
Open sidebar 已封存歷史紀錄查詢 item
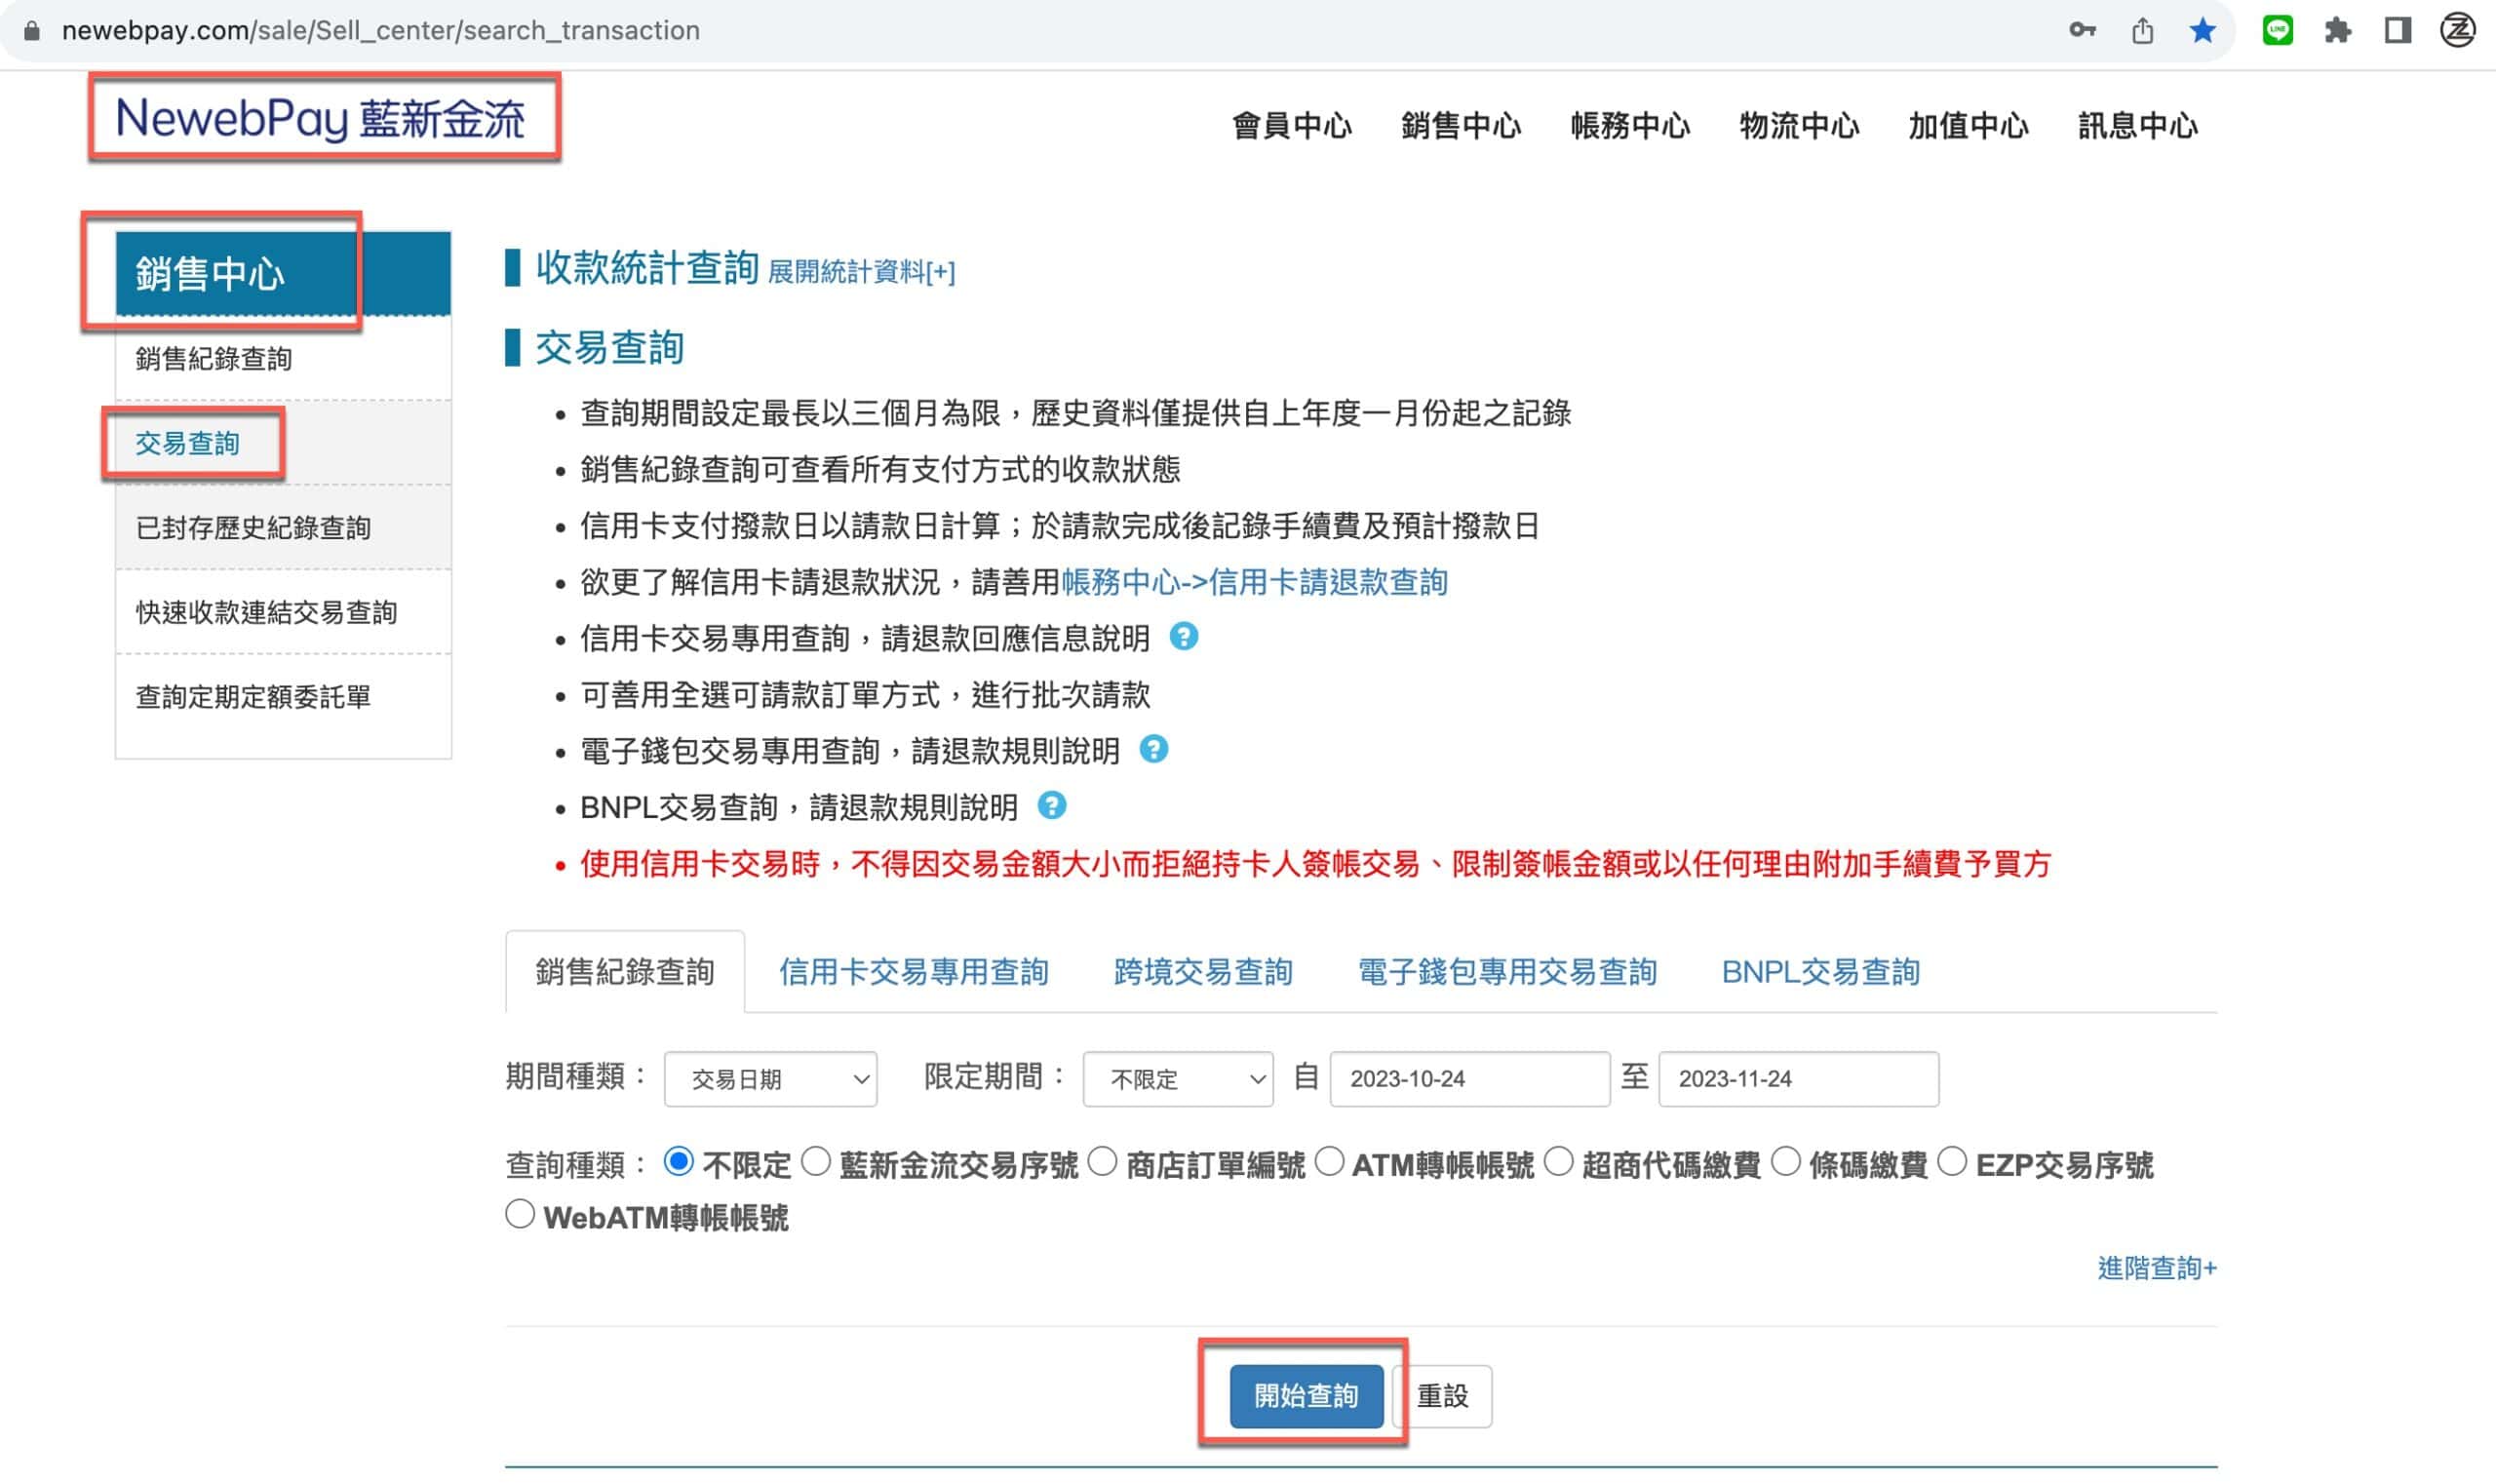pos(283,528)
